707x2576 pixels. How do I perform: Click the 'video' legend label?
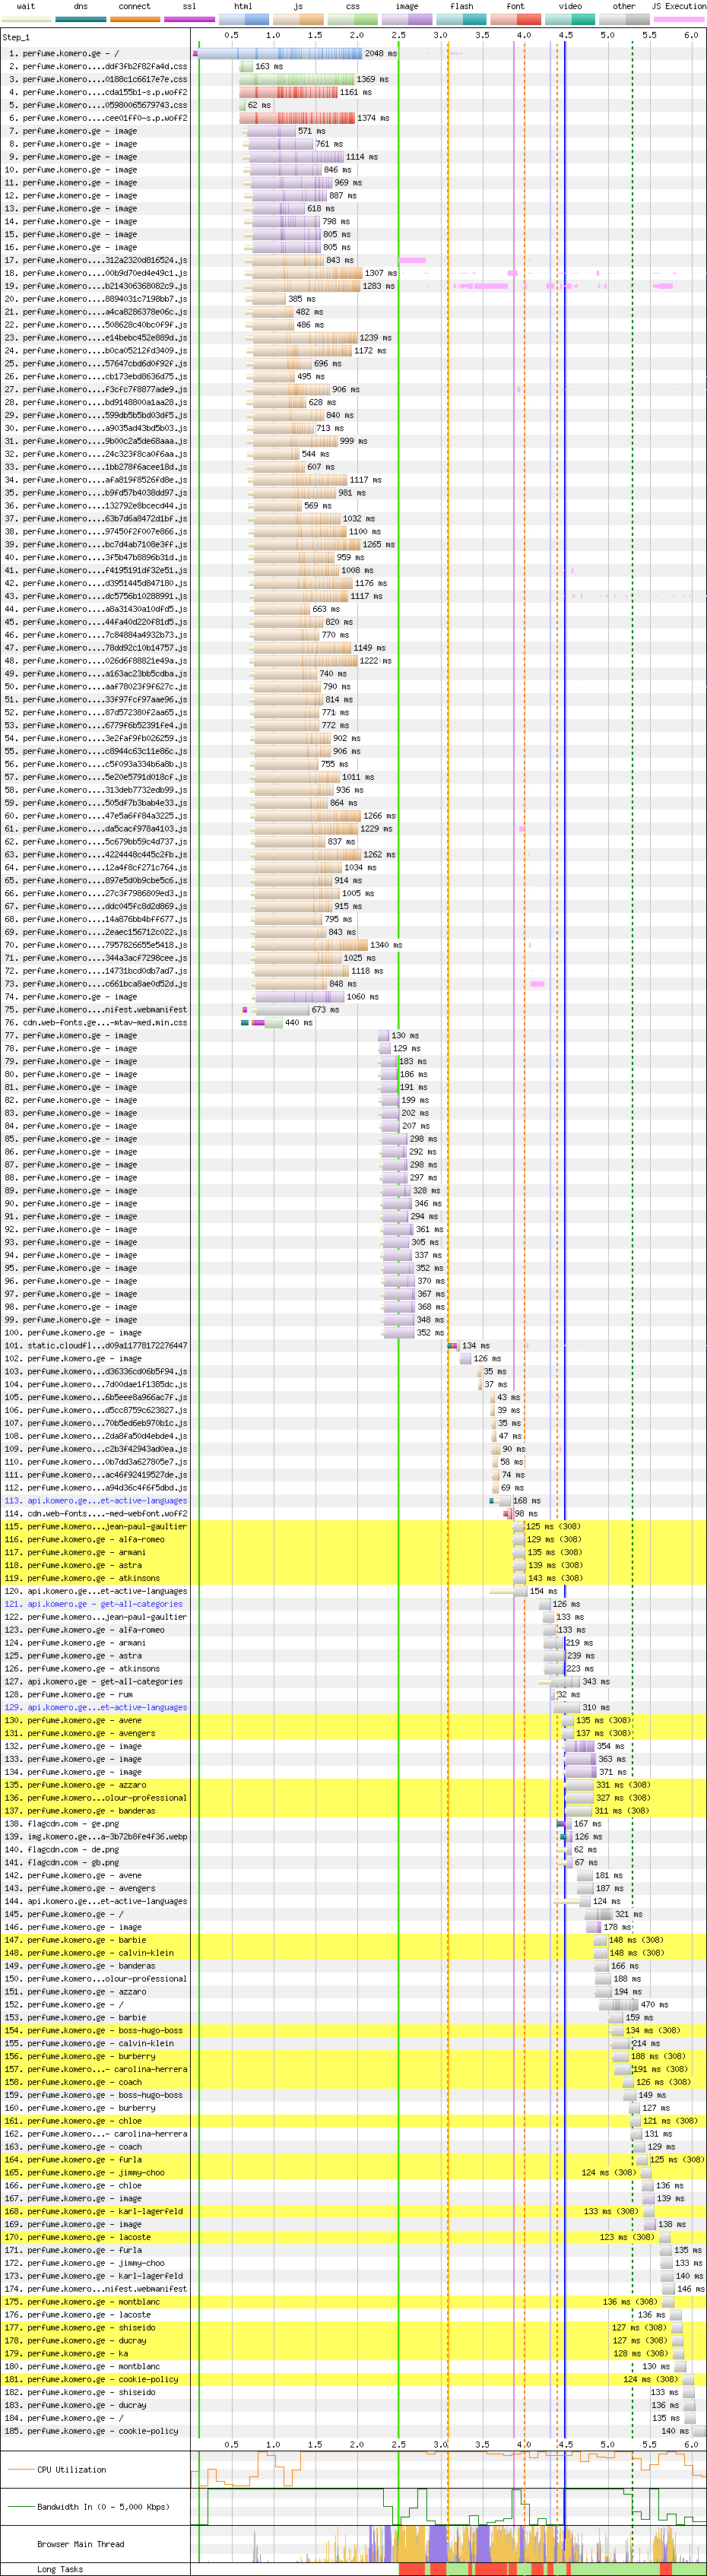(570, 6)
